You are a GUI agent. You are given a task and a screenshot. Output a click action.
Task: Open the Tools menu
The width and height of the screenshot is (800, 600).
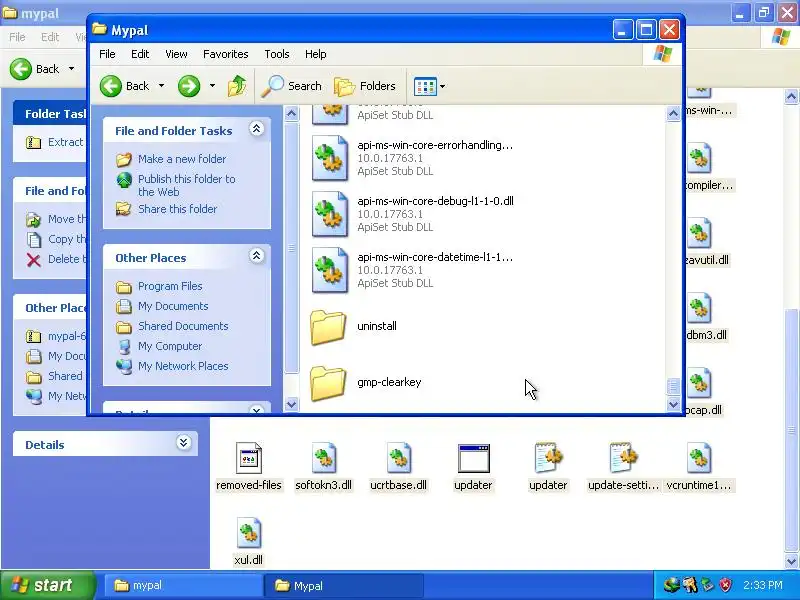[277, 54]
